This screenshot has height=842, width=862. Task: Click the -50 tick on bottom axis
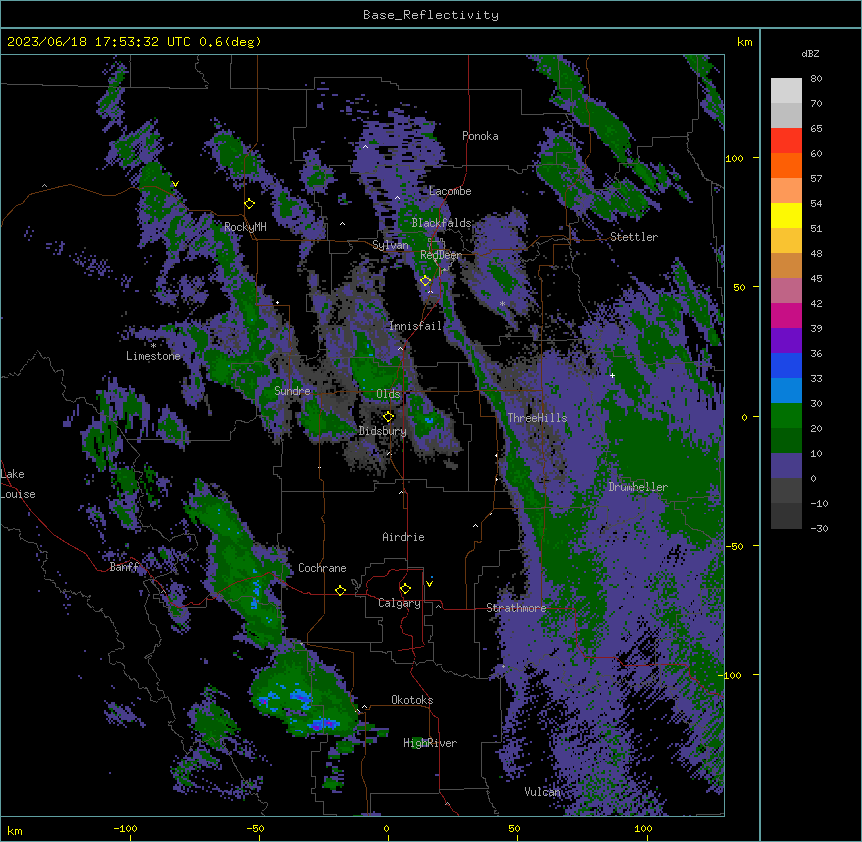[x=255, y=828]
